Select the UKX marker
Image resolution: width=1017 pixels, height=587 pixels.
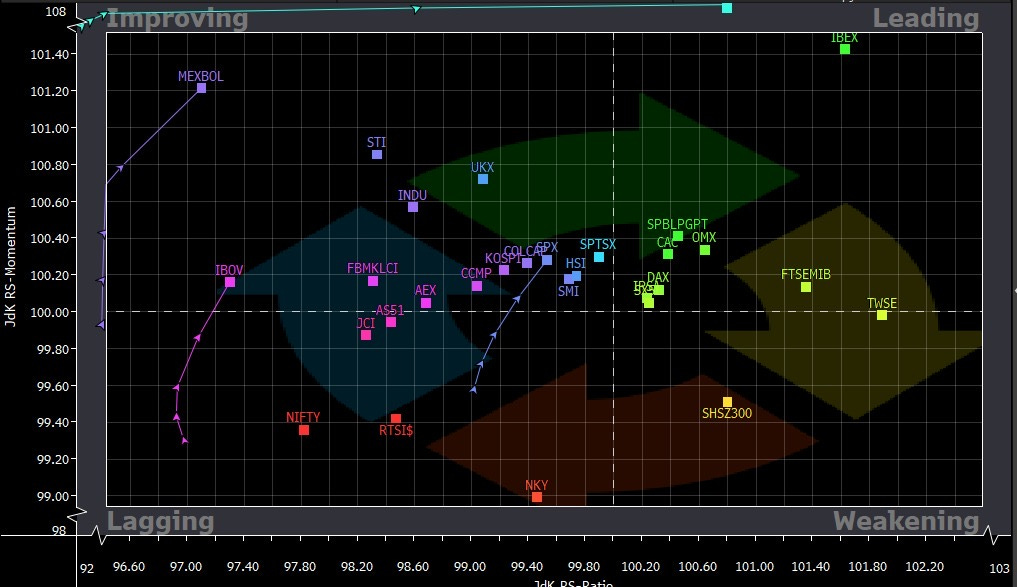(483, 179)
